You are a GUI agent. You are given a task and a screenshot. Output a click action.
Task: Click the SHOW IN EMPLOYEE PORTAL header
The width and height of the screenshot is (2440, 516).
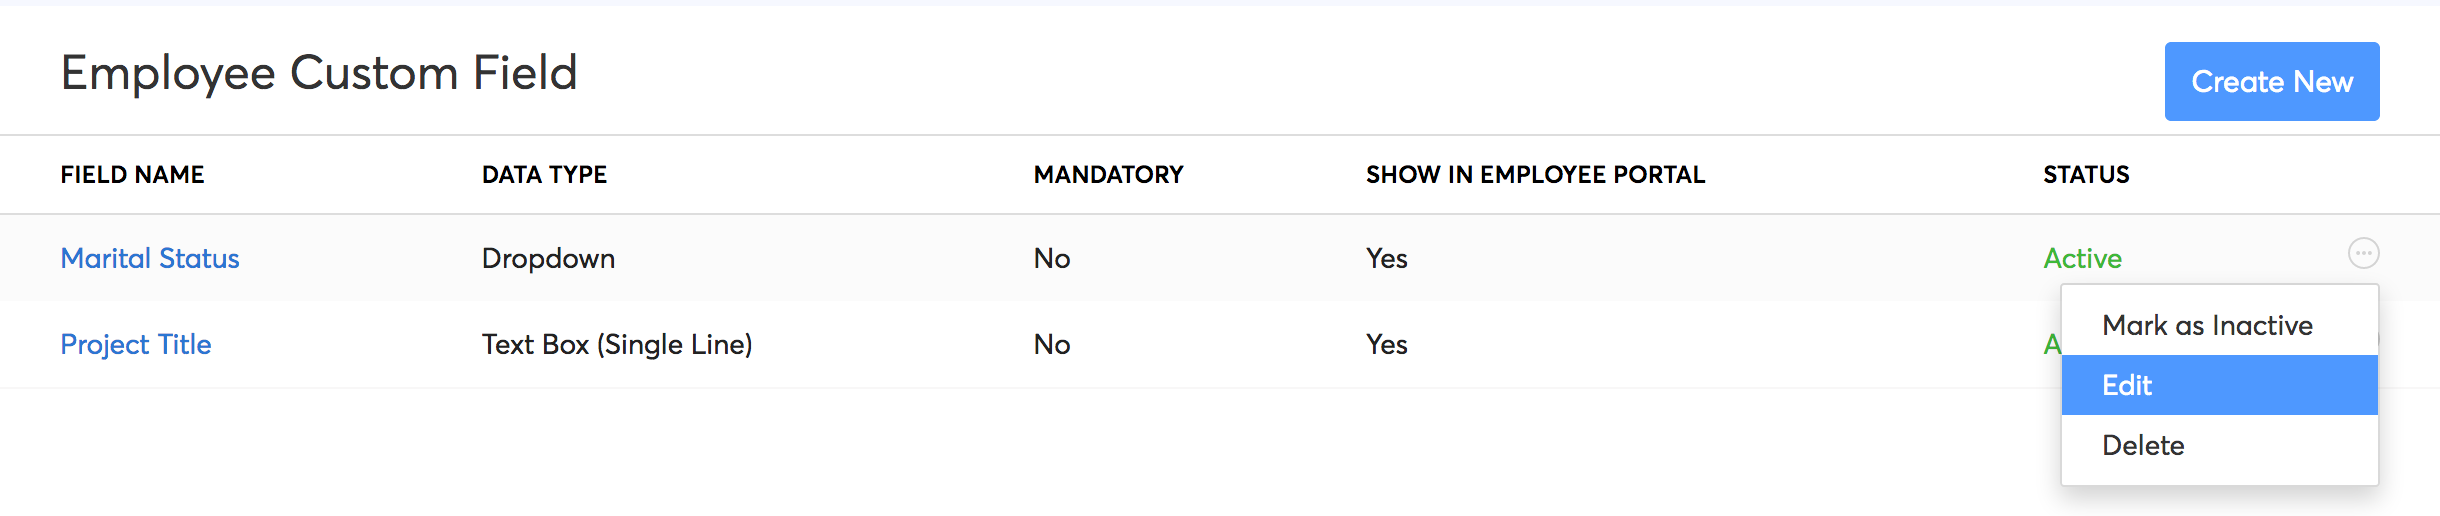pyautogui.click(x=1535, y=175)
